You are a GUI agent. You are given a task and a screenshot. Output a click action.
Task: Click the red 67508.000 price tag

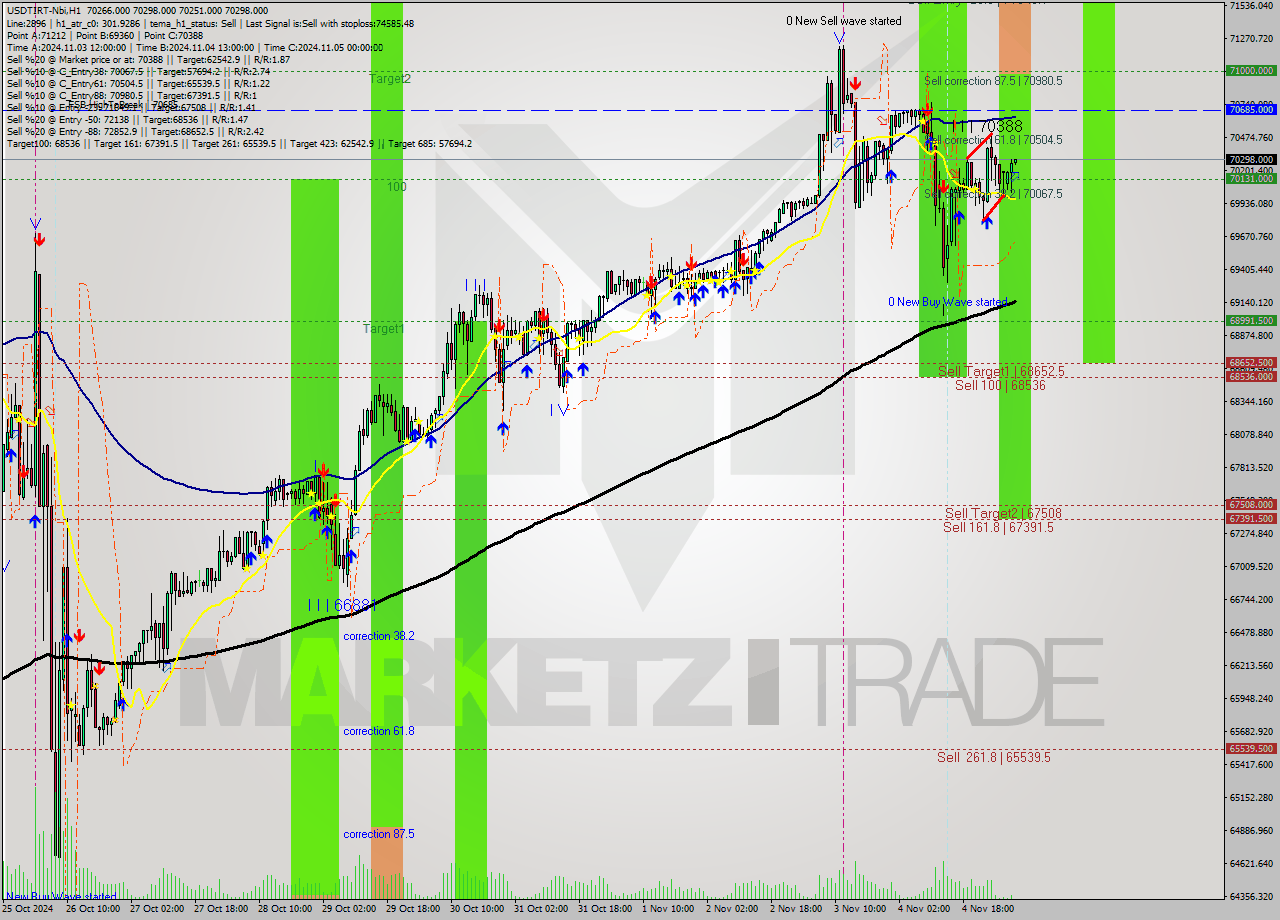(x=1251, y=505)
